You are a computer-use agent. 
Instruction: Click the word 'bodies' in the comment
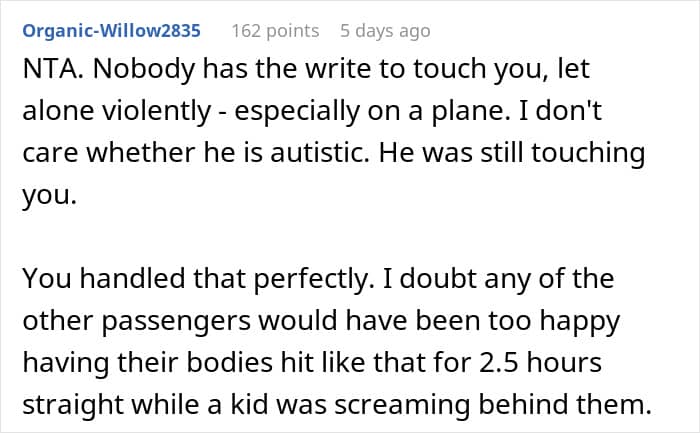[x=229, y=362]
